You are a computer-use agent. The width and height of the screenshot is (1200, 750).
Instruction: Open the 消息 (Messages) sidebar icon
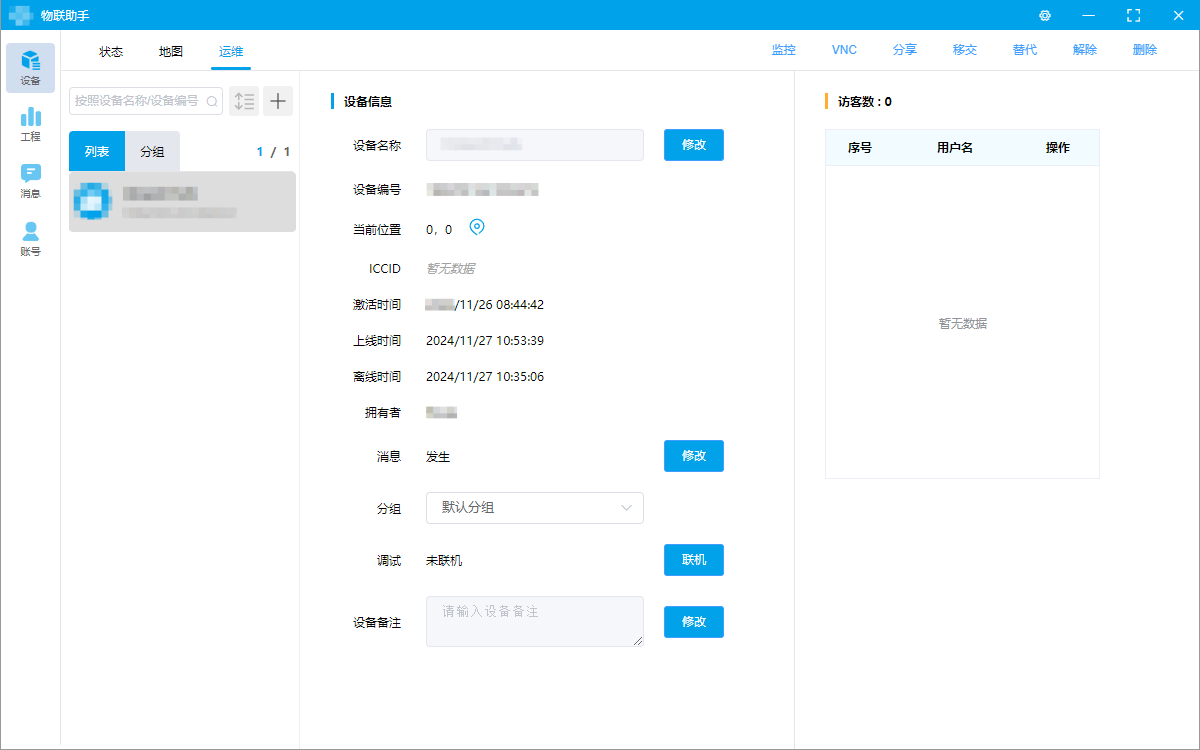pyautogui.click(x=30, y=181)
